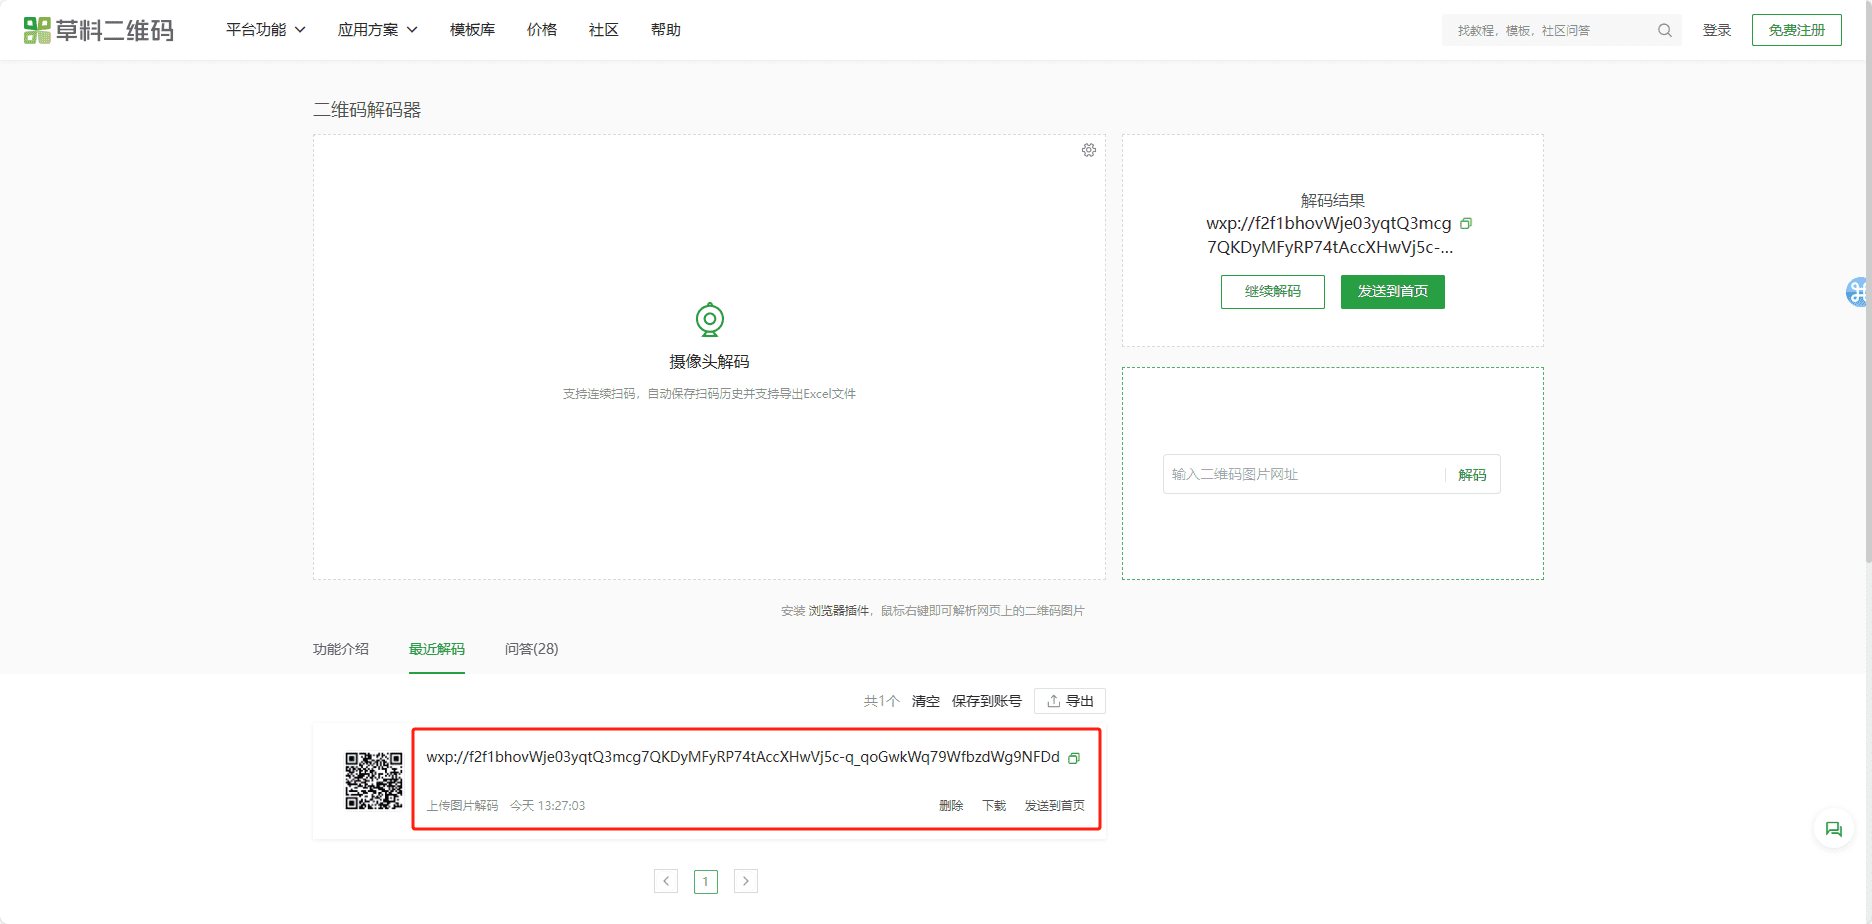Select the 最近解码 tab
Screen dimensions: 1872x924
[437, 649]
